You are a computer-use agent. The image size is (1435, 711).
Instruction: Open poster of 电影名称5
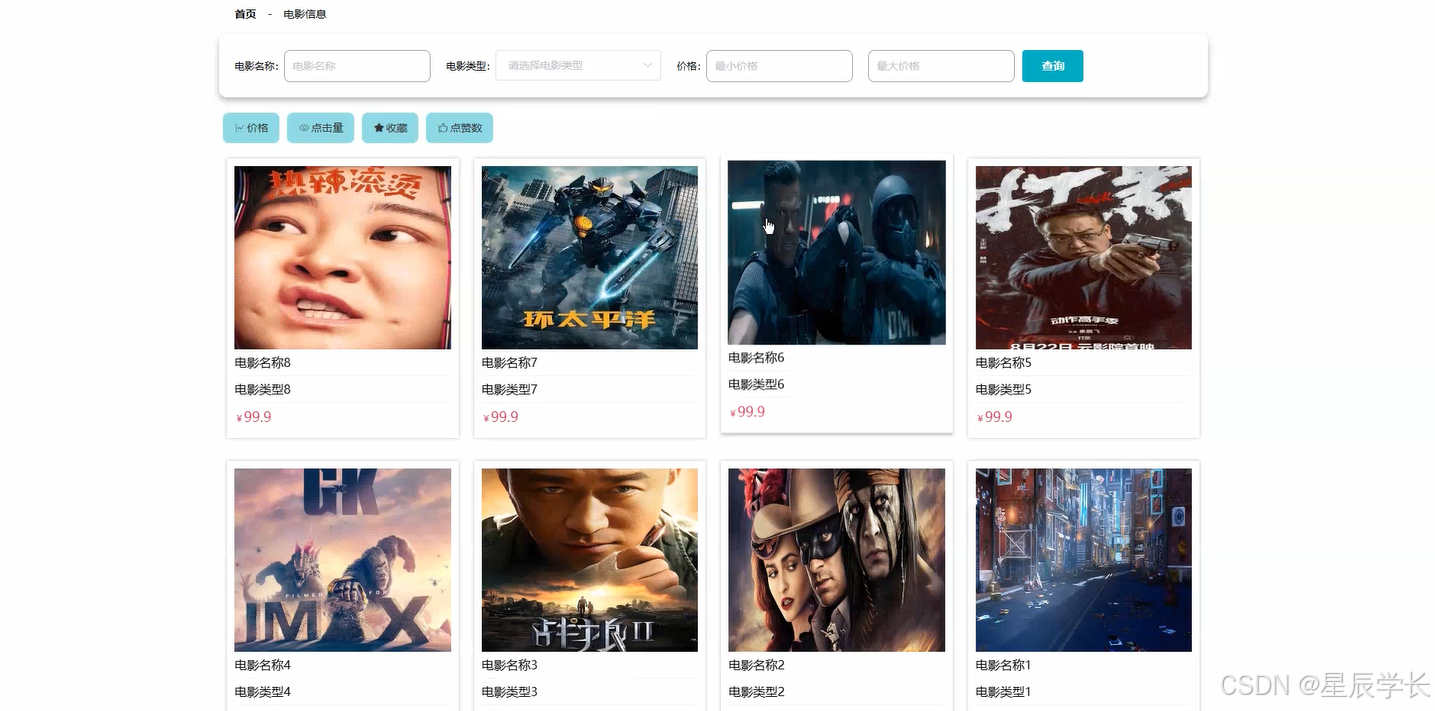coord(1084,257)
